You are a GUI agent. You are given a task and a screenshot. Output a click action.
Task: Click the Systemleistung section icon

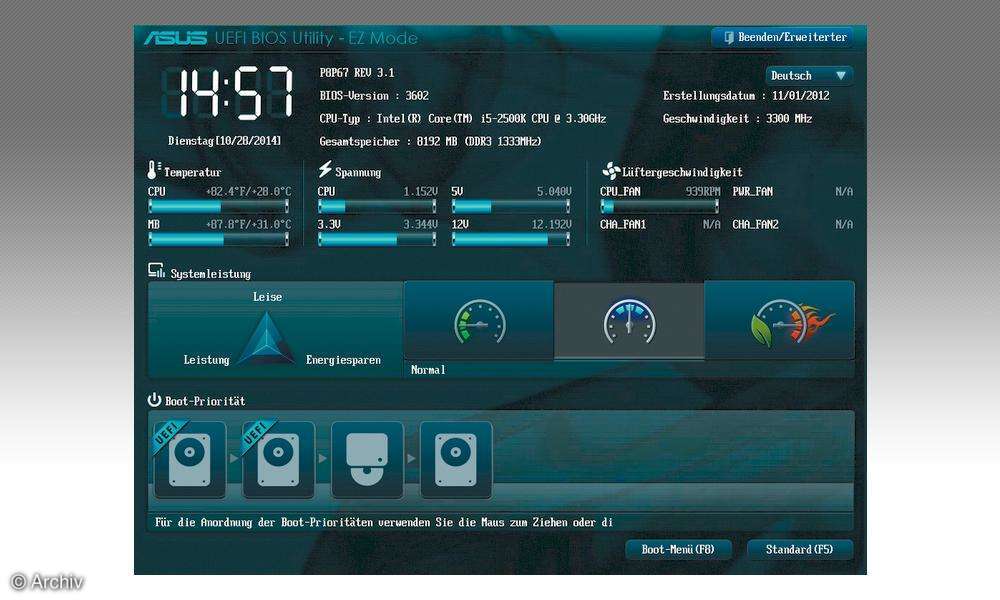pyautogui.click(x=156, y=269)
